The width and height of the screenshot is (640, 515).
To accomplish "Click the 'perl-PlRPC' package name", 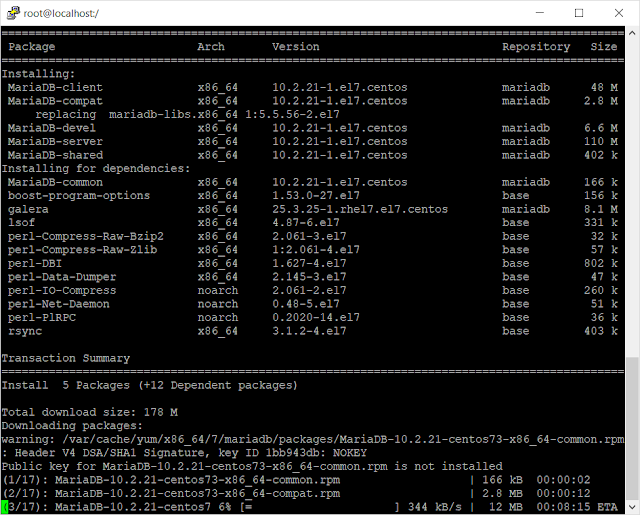I will 42,317.
